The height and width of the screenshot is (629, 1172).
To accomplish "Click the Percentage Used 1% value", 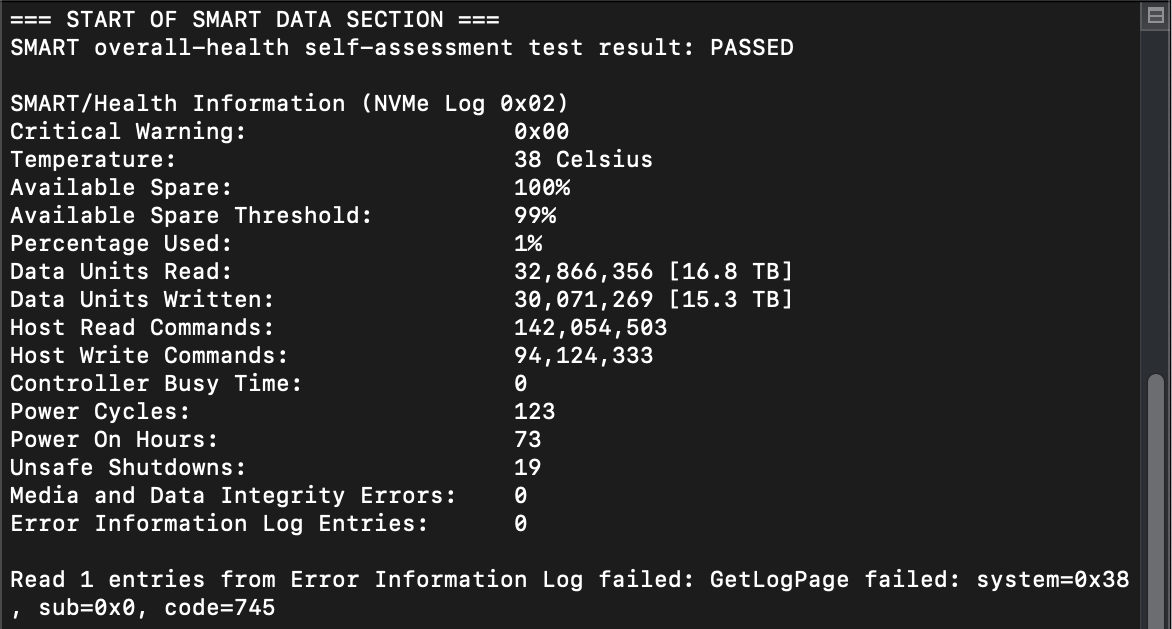I will tap(527, 243).
